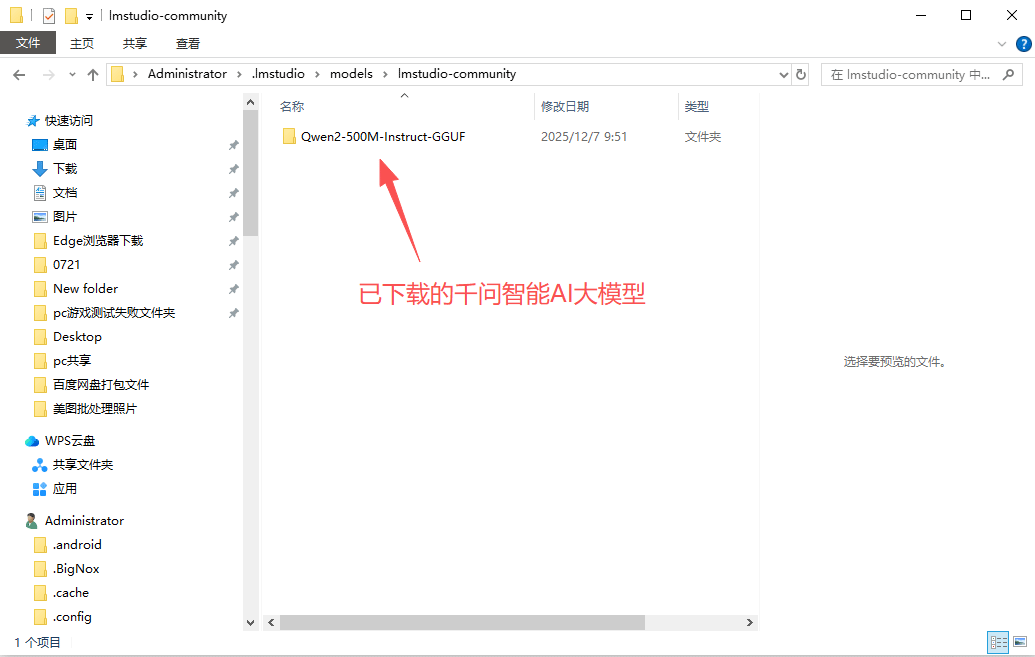
Task: Switch to large thumbnails view via status bar icon
Action: pyautogui.click(x=1019, y=641)
